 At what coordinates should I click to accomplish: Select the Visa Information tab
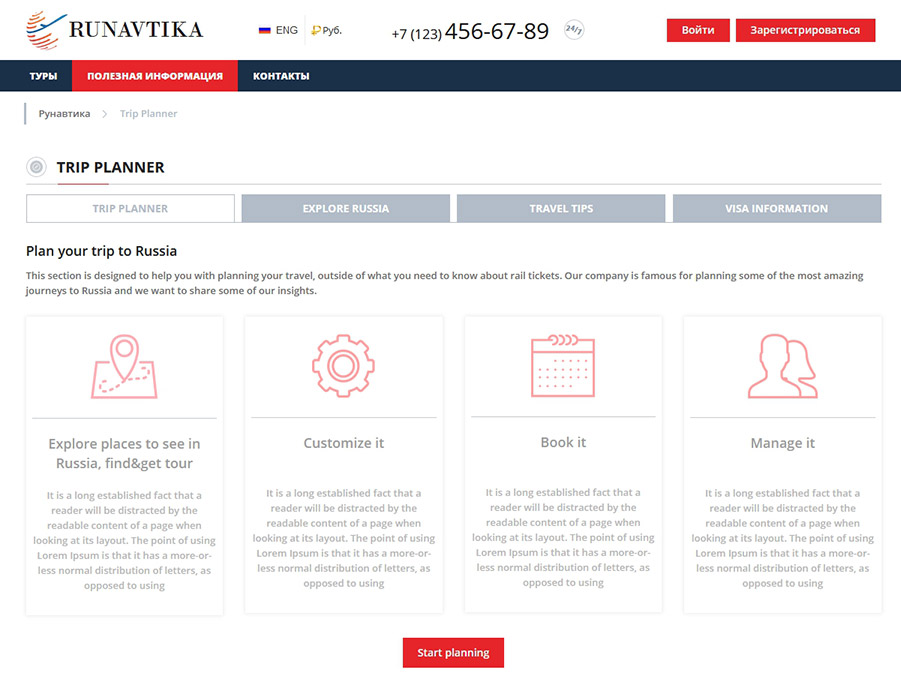[776, 209]
